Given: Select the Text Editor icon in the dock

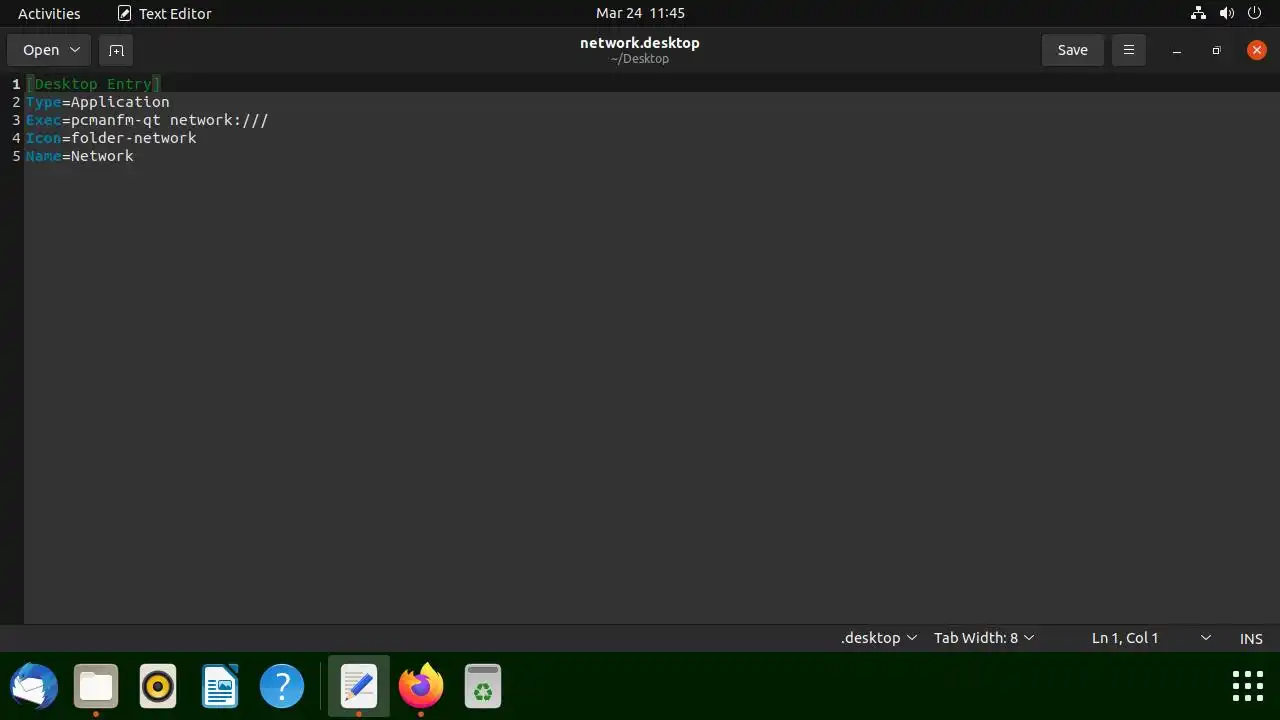Looking at the screenshot, I should click(359, 687).
